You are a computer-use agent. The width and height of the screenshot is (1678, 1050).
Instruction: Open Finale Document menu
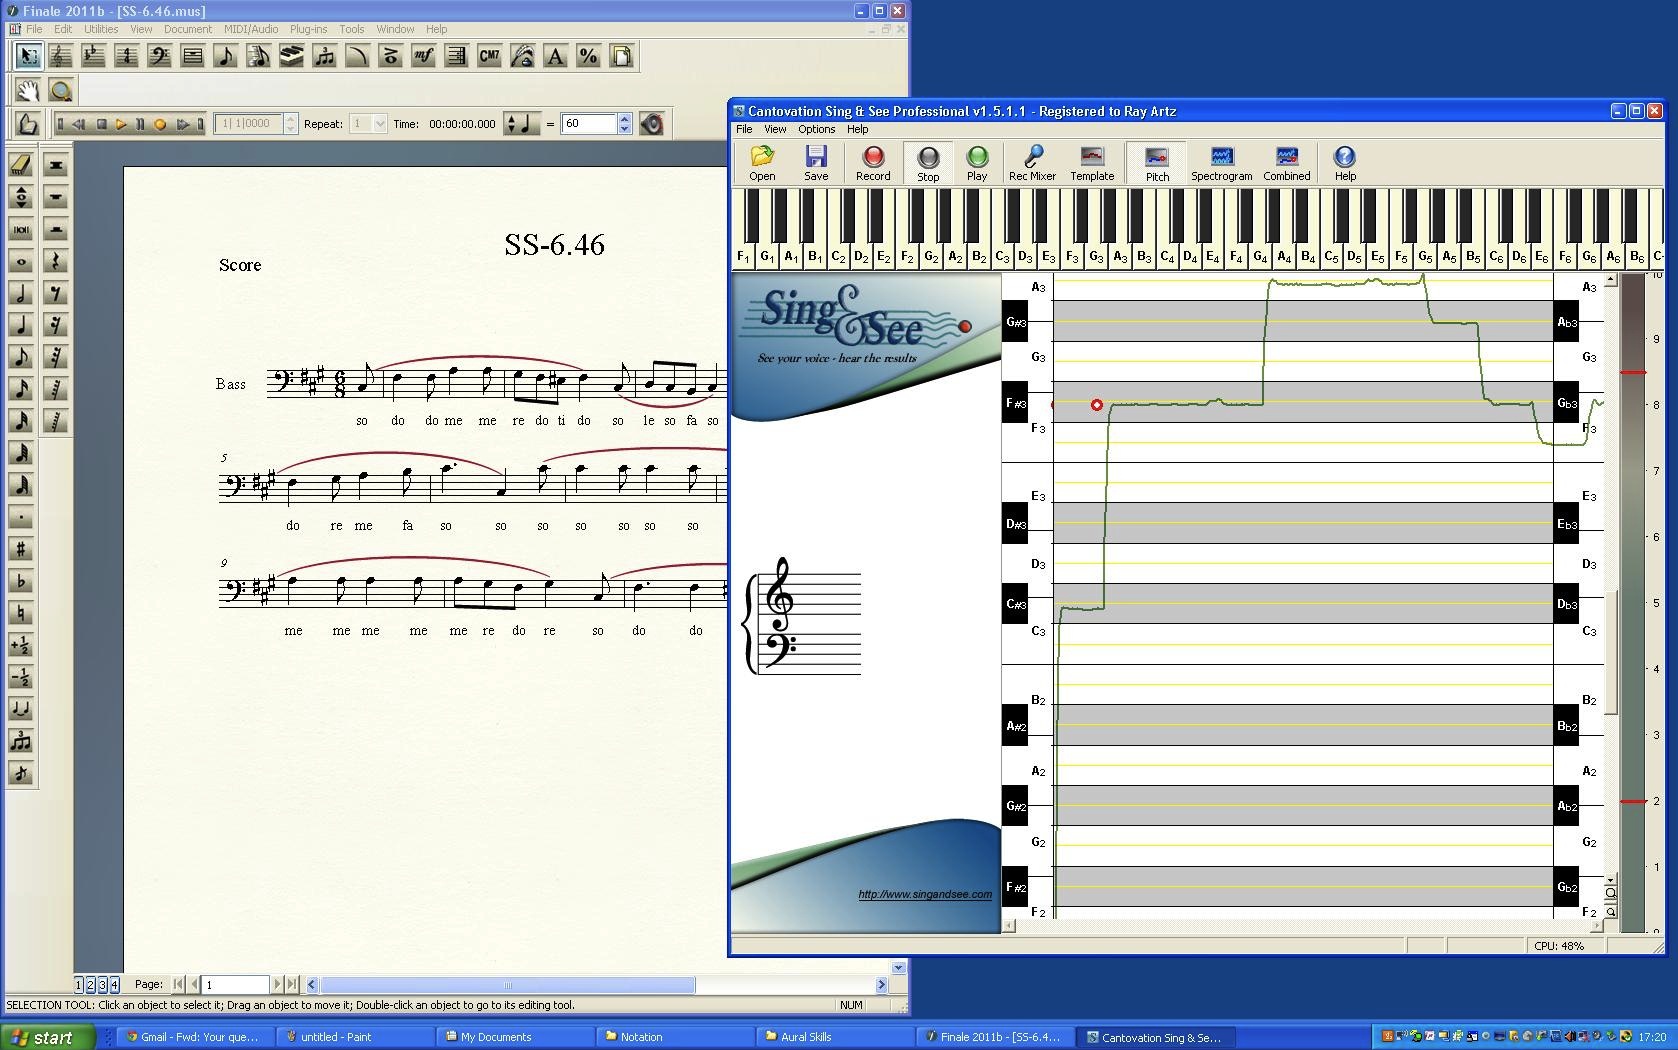pos(187,29)
